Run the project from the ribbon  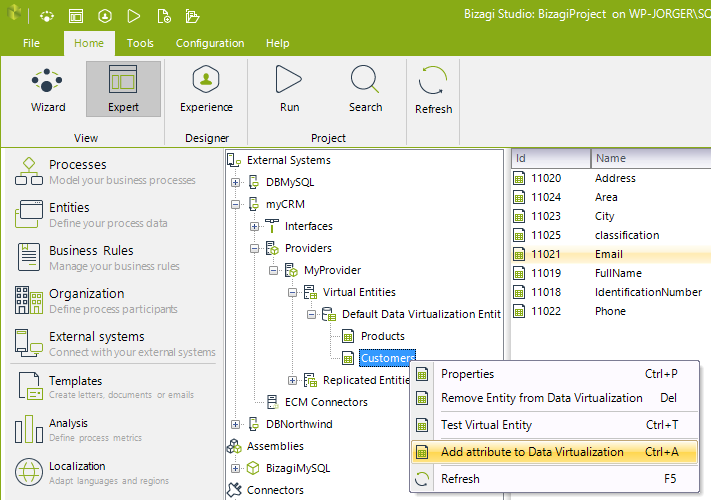click(x=289, y=90)
